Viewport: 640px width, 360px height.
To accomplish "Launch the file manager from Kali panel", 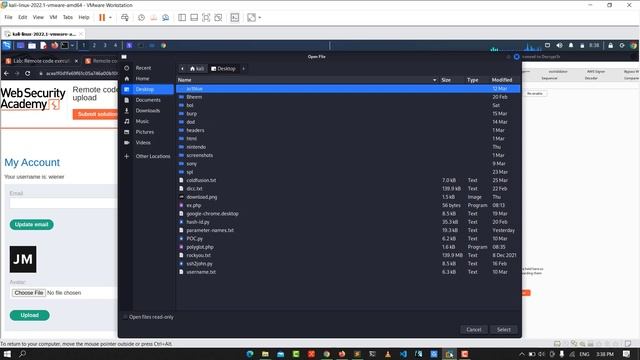I will [32, 45].
